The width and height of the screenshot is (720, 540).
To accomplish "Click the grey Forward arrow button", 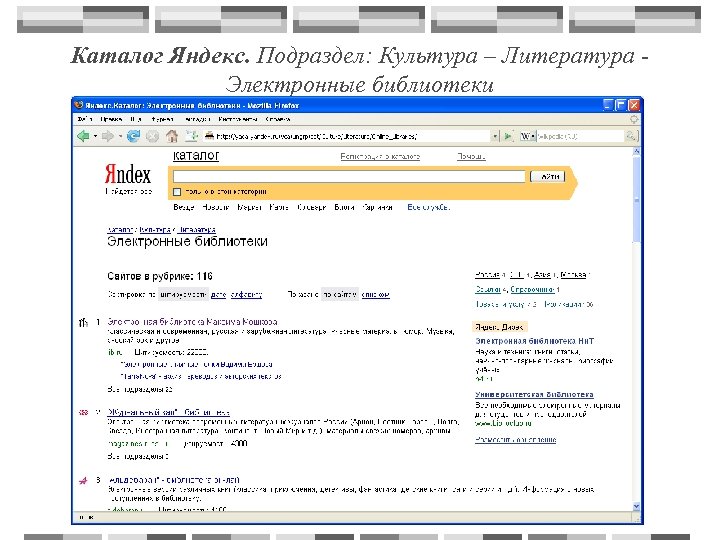I will point(107,136).
